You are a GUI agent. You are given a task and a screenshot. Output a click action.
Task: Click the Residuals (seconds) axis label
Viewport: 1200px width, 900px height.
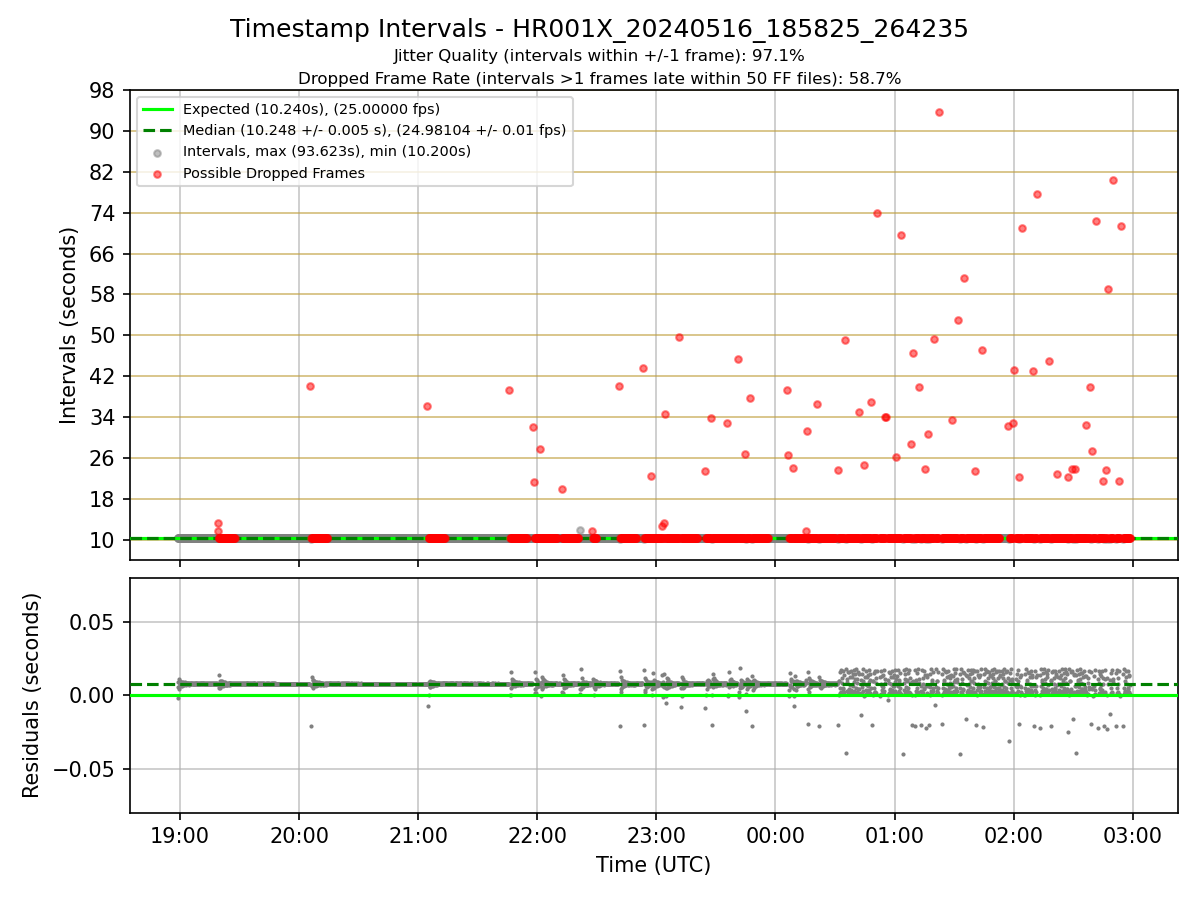coord(32,695)
